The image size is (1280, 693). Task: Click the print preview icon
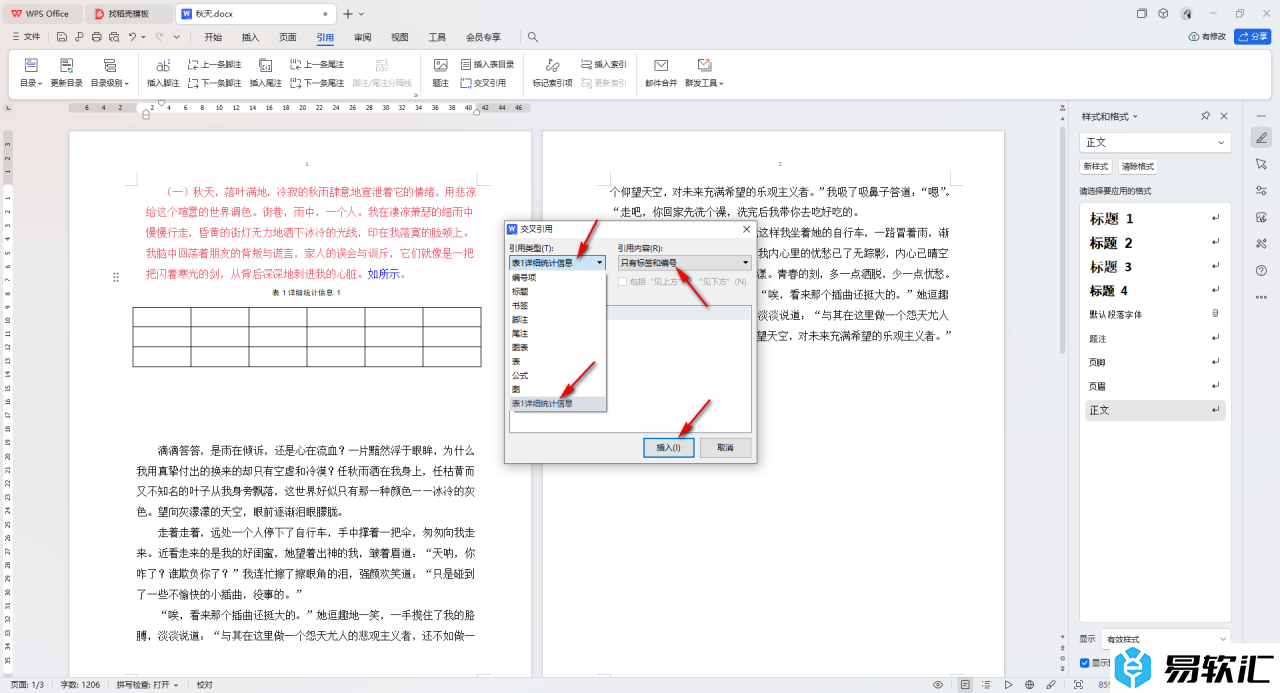113,37
